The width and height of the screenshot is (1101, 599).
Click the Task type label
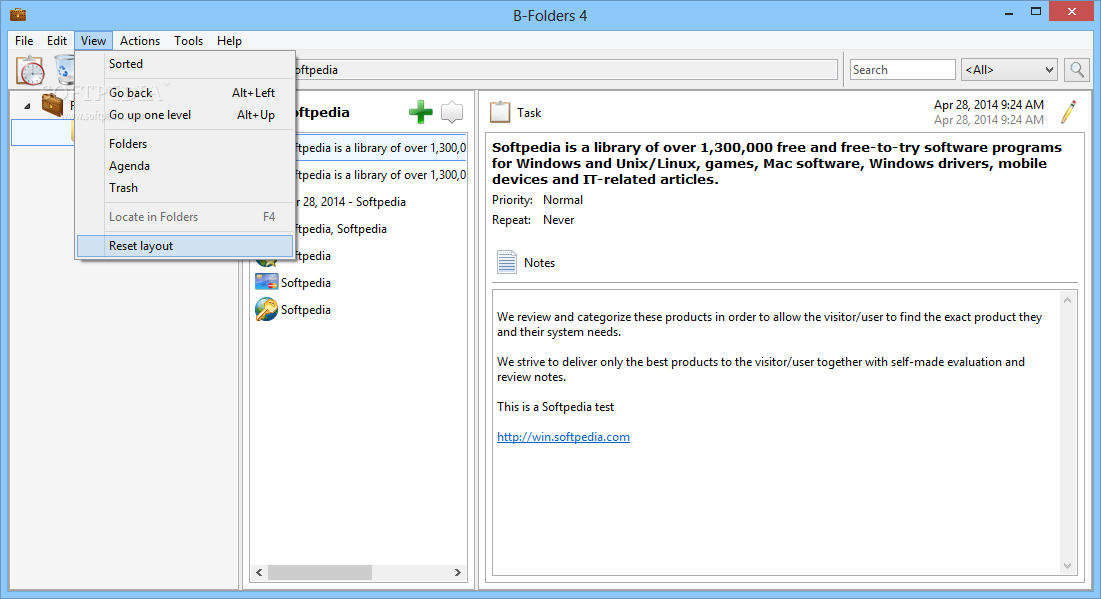(x=529, y=112)
